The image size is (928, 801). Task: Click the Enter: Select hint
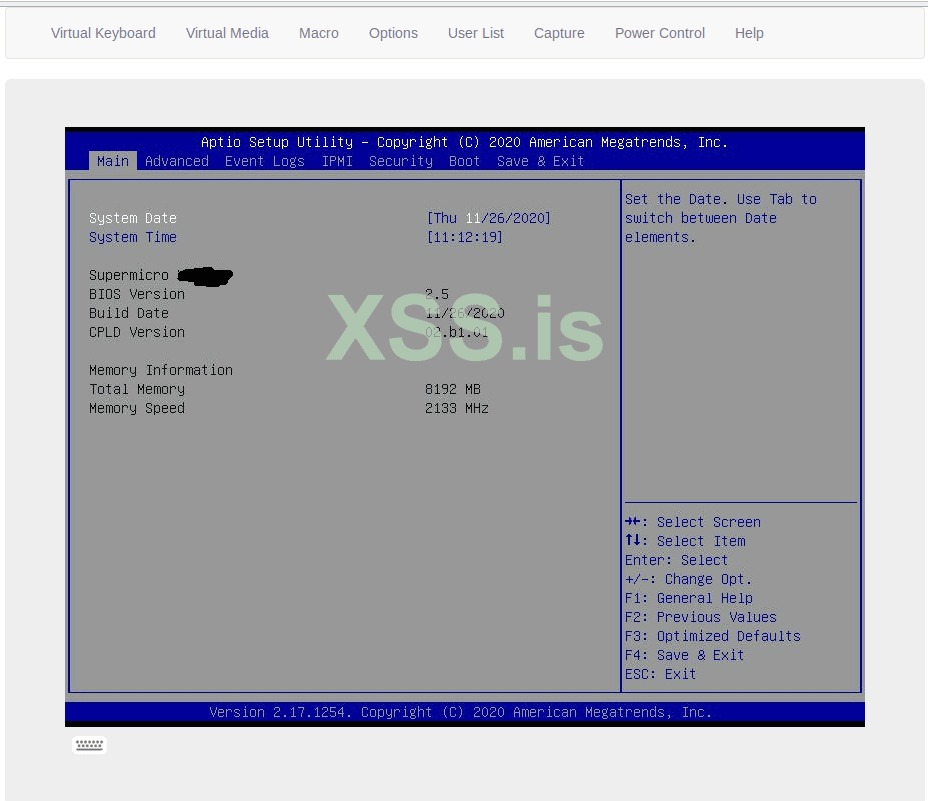[x=676, y=560]
